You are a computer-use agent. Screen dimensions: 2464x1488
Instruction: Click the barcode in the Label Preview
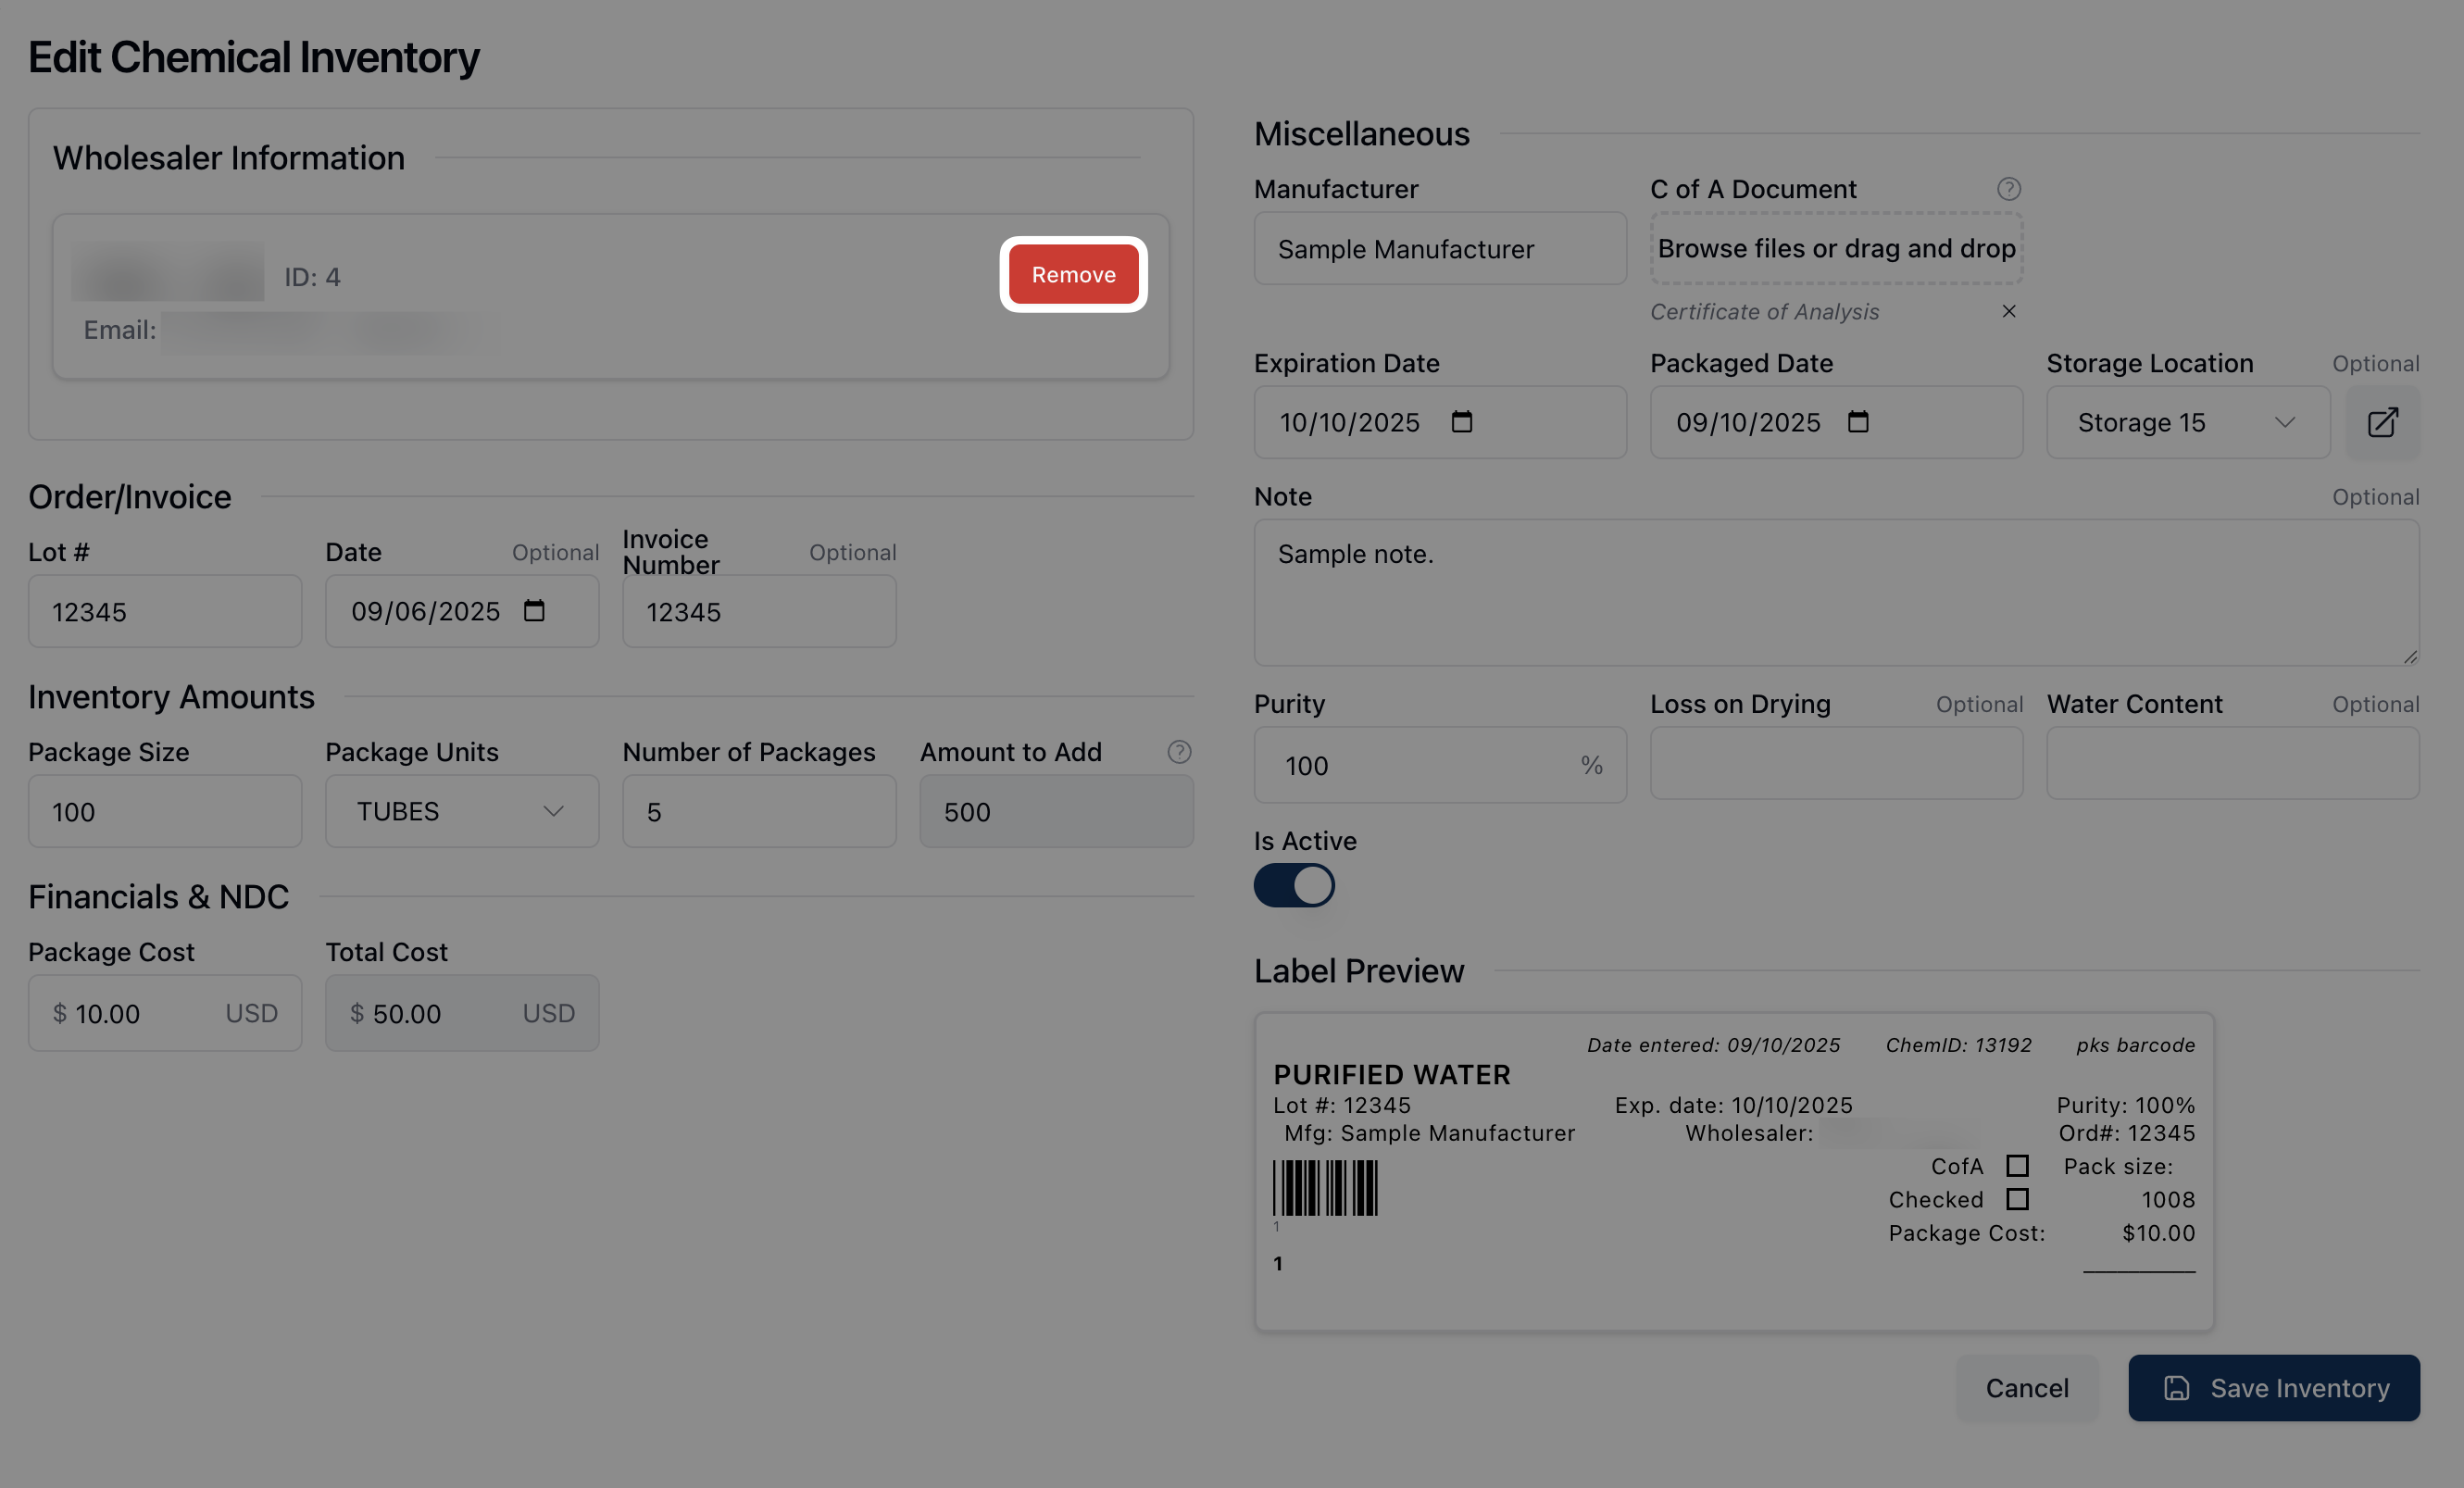(1325, 1188)
